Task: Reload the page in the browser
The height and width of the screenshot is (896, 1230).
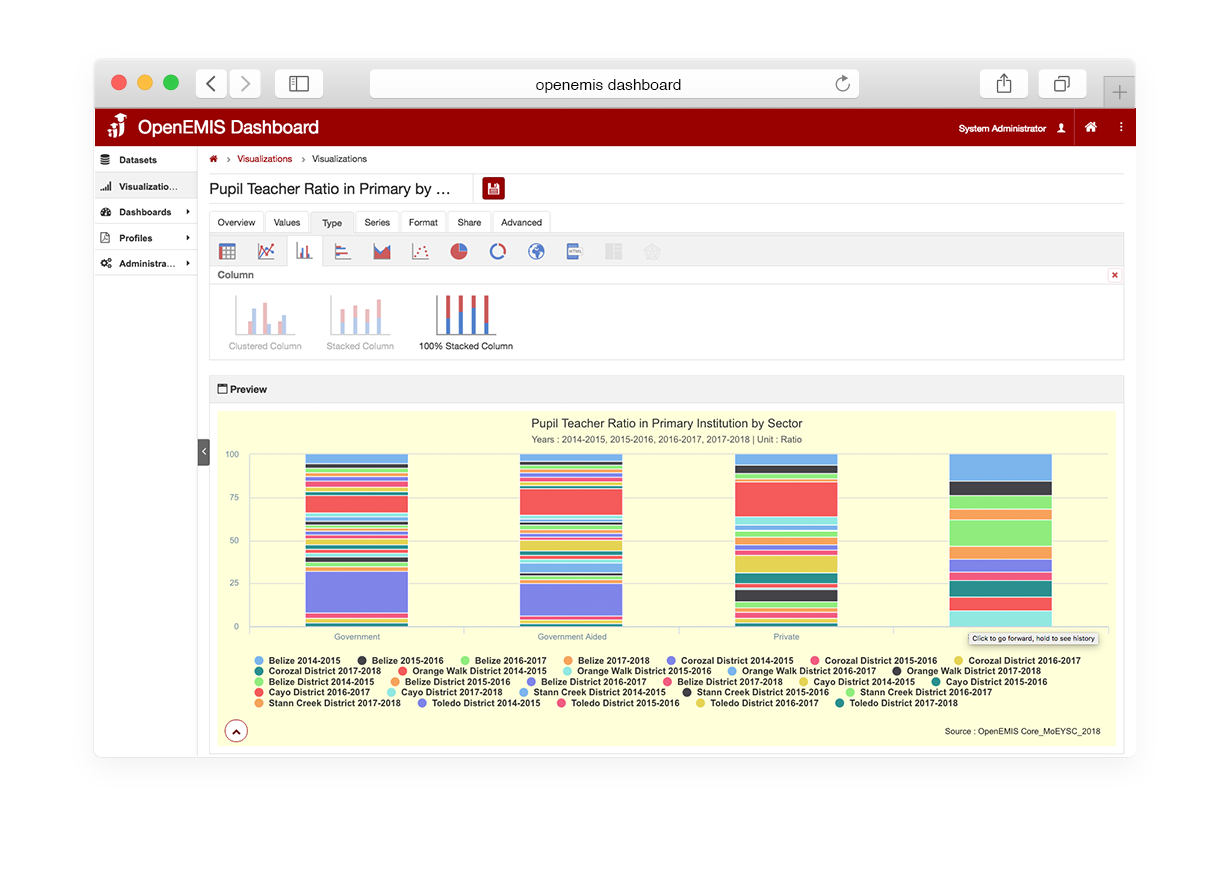Action: coord(842,84)
